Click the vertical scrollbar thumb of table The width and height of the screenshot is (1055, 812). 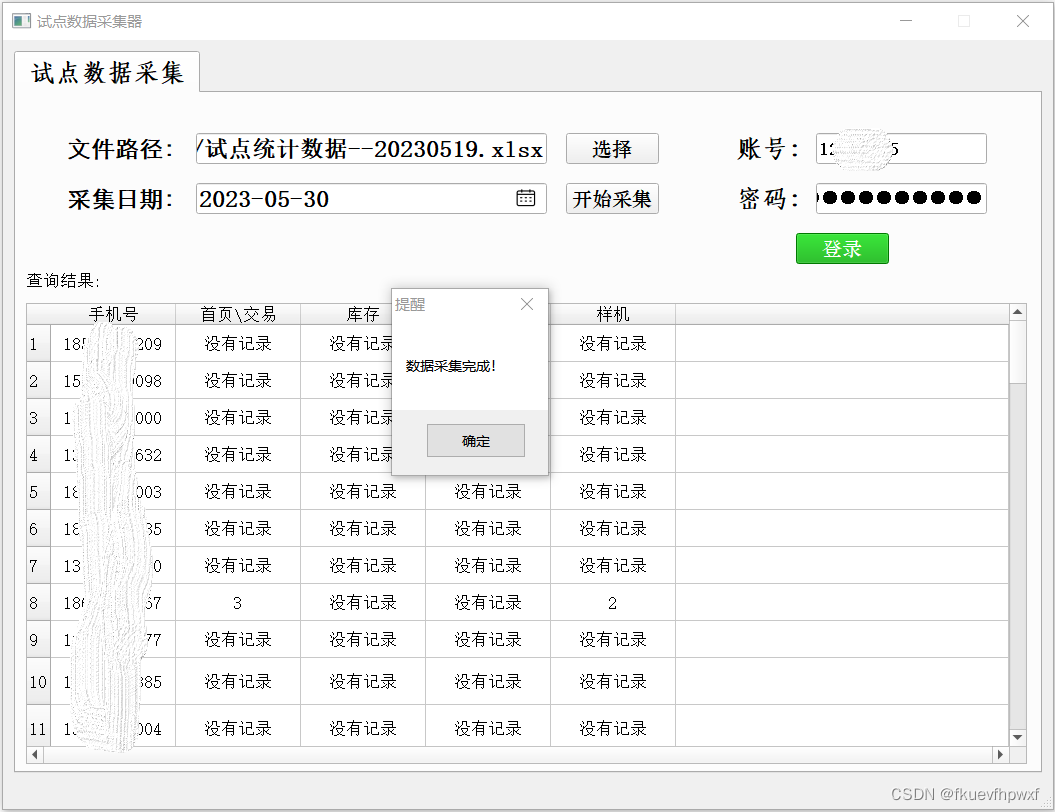(x=1017, y=350)
